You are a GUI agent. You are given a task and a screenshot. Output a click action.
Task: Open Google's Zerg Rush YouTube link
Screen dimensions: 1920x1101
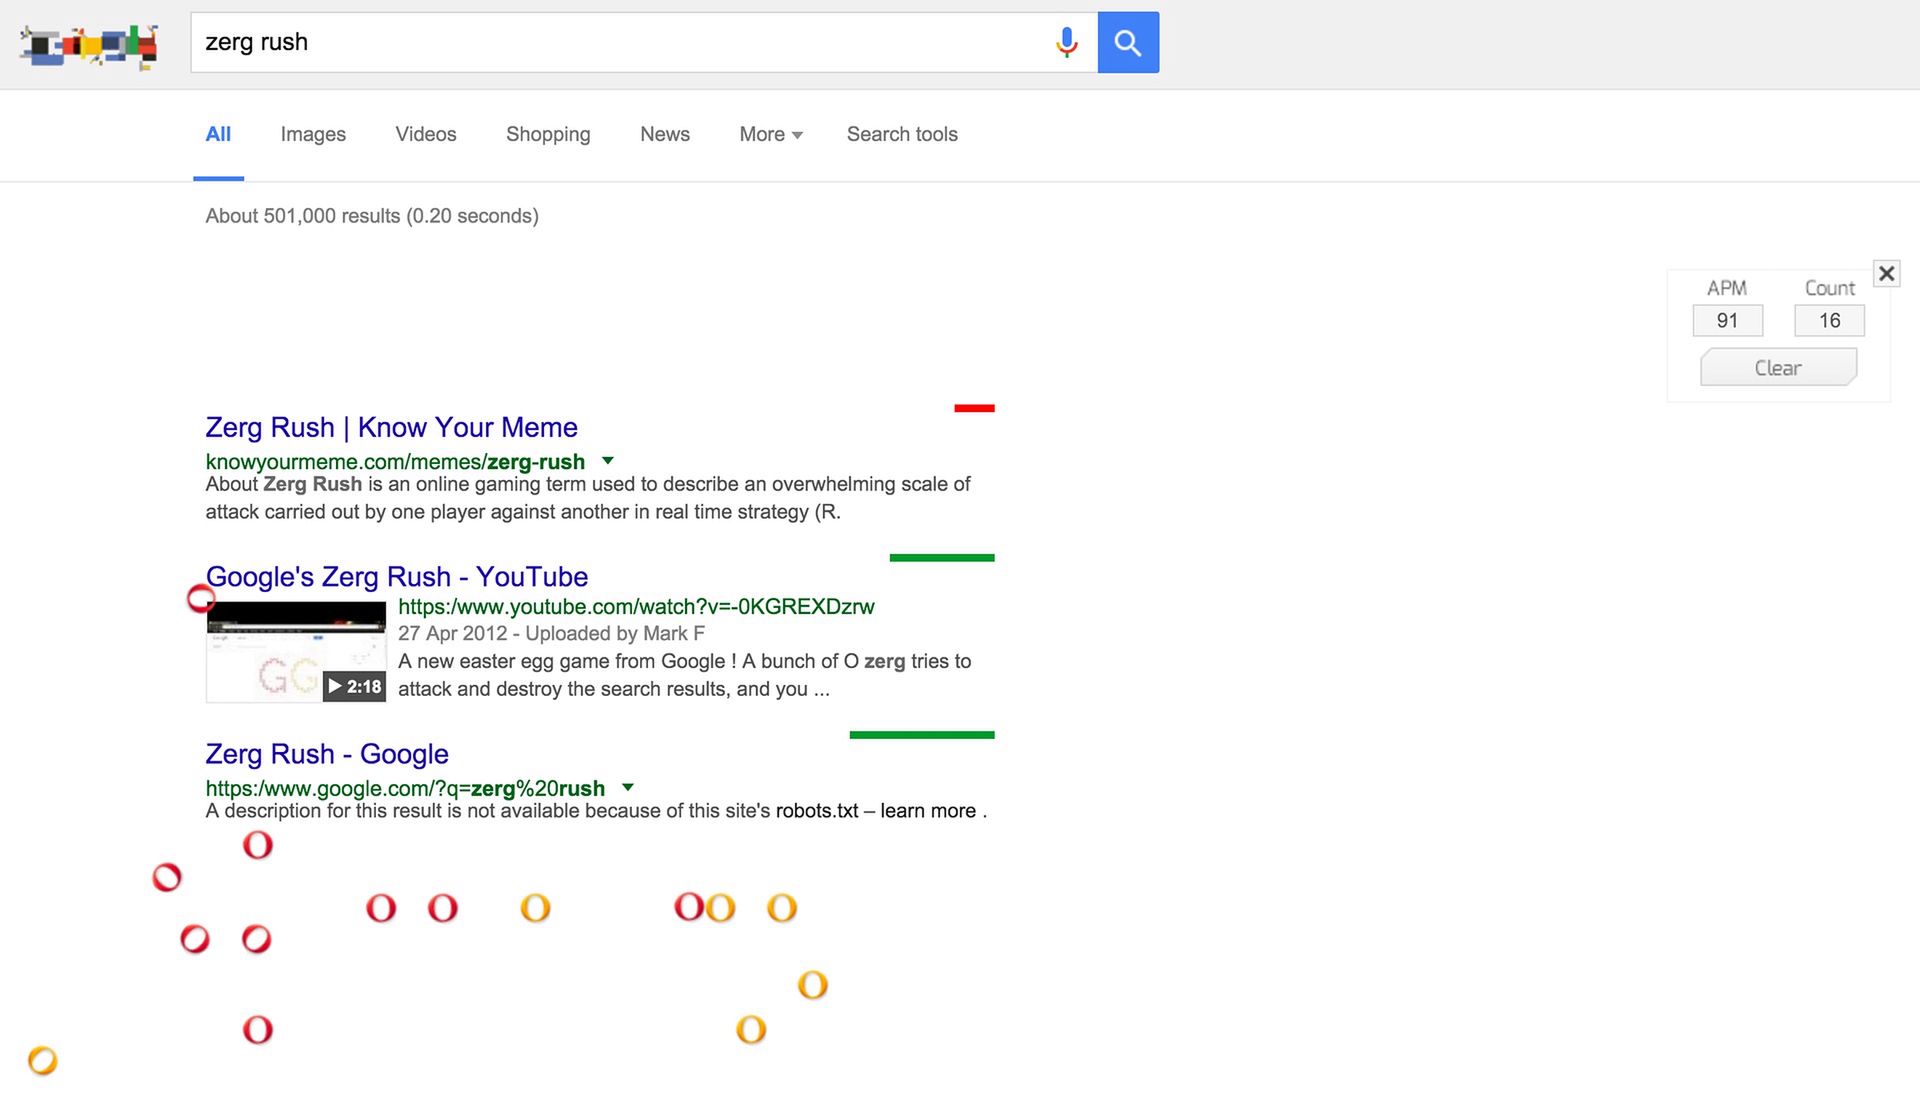coord(397,577)
